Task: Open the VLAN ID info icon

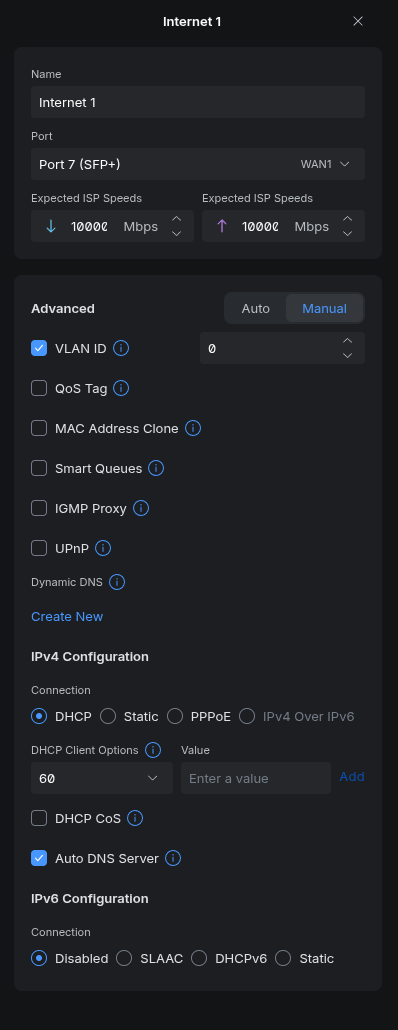Action: 121,348
